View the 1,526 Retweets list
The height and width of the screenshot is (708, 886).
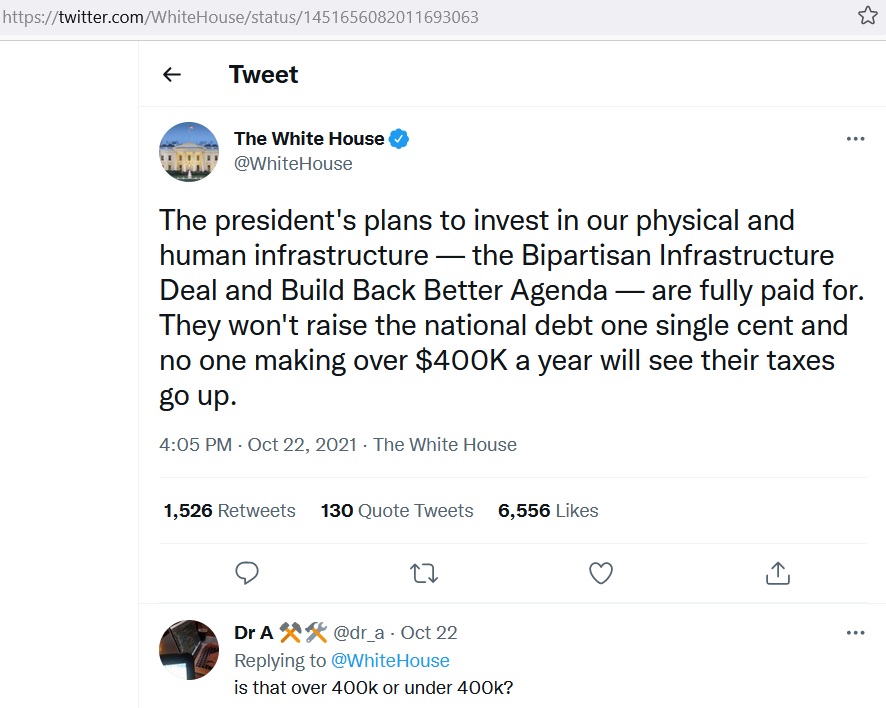point(230,511)
